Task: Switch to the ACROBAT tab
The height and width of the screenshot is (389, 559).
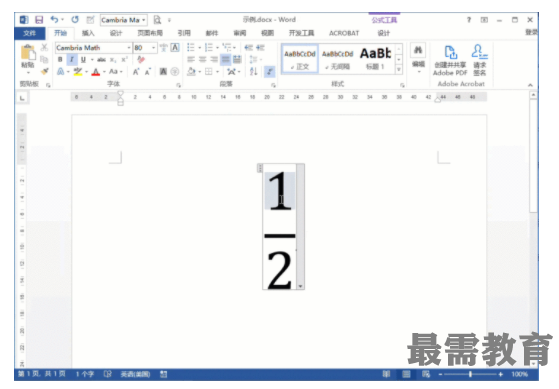Action: (x=344, y=33)
